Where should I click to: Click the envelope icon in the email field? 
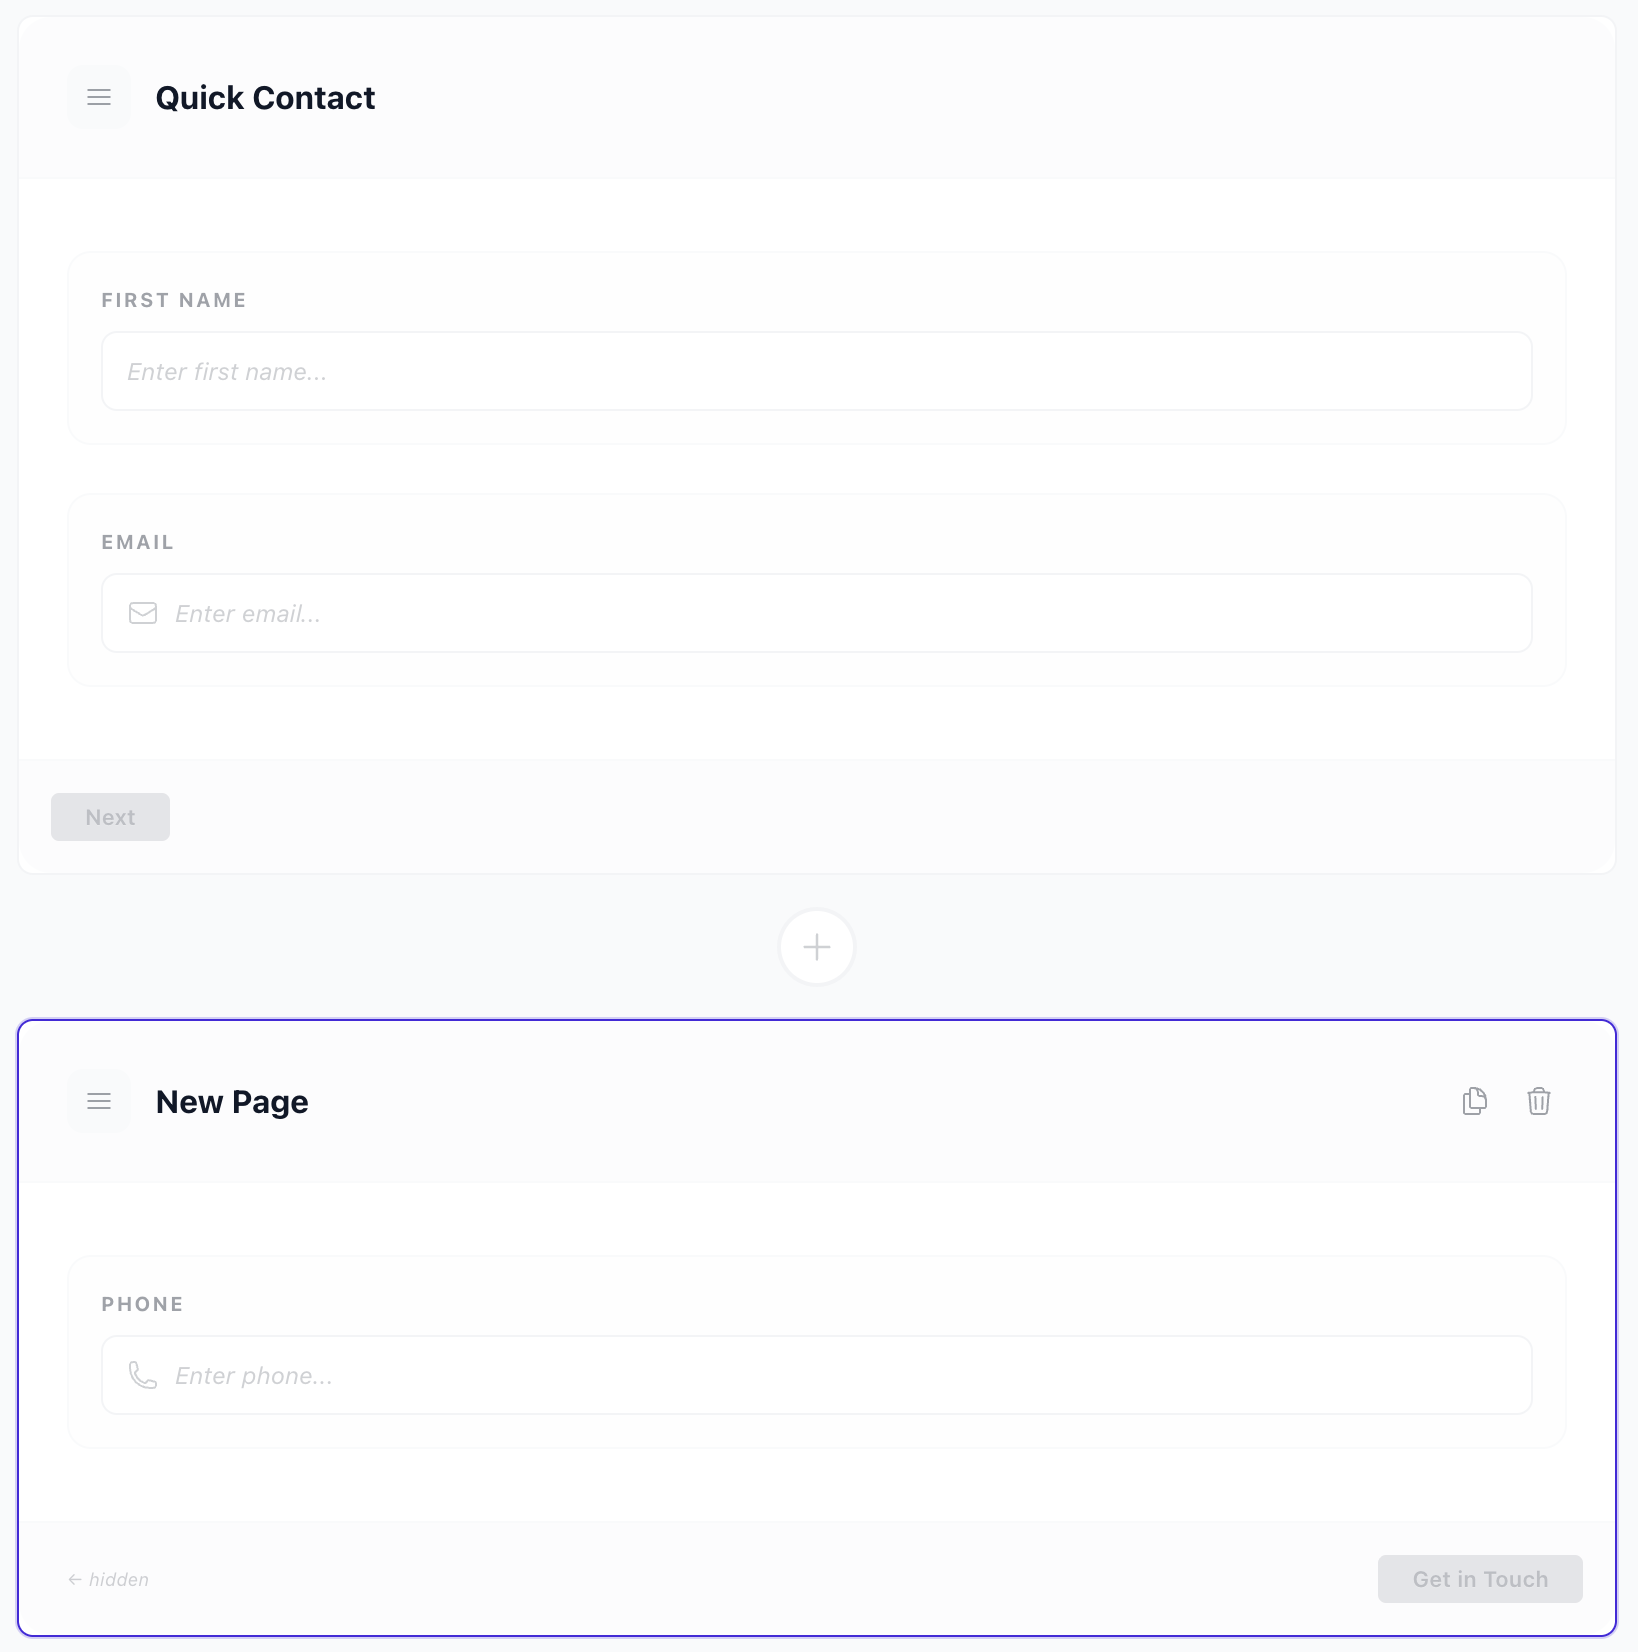143,613
